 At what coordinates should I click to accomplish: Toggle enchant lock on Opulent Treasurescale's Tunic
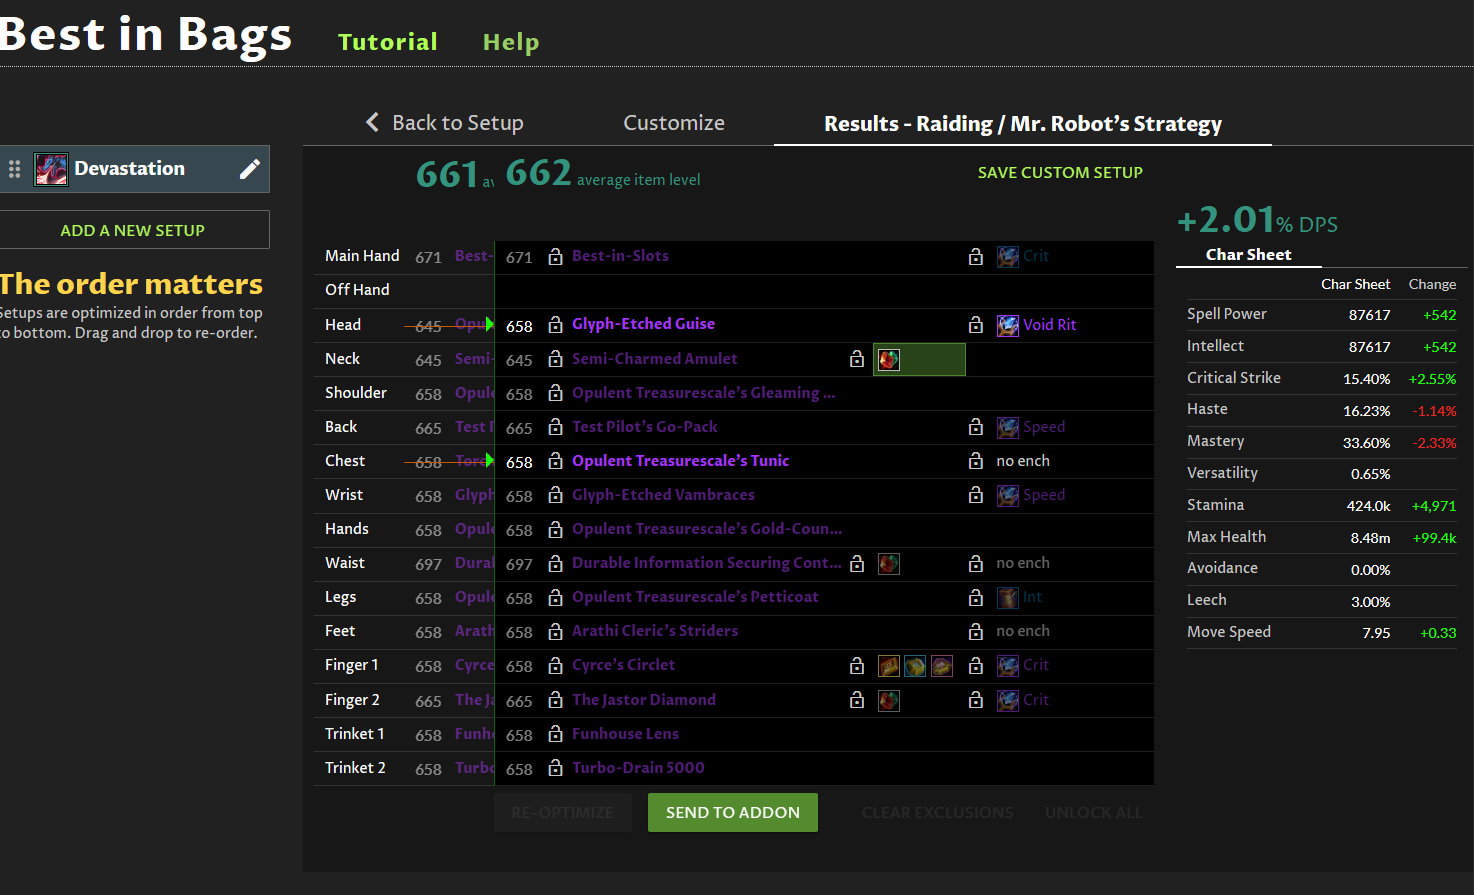pyautogui.click(x=976, y=461)
